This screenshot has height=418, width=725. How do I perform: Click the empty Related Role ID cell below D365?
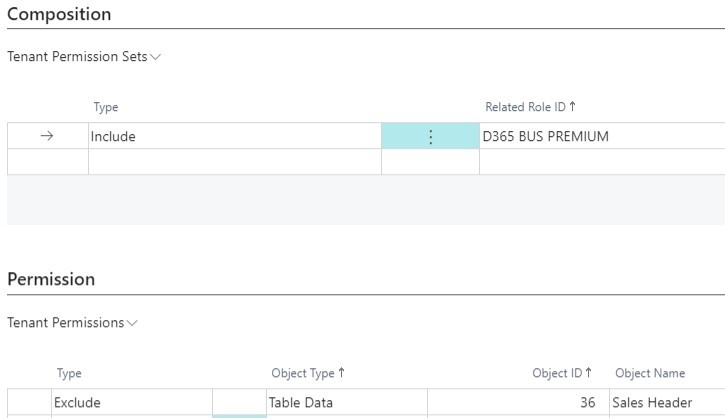point(600,162)
